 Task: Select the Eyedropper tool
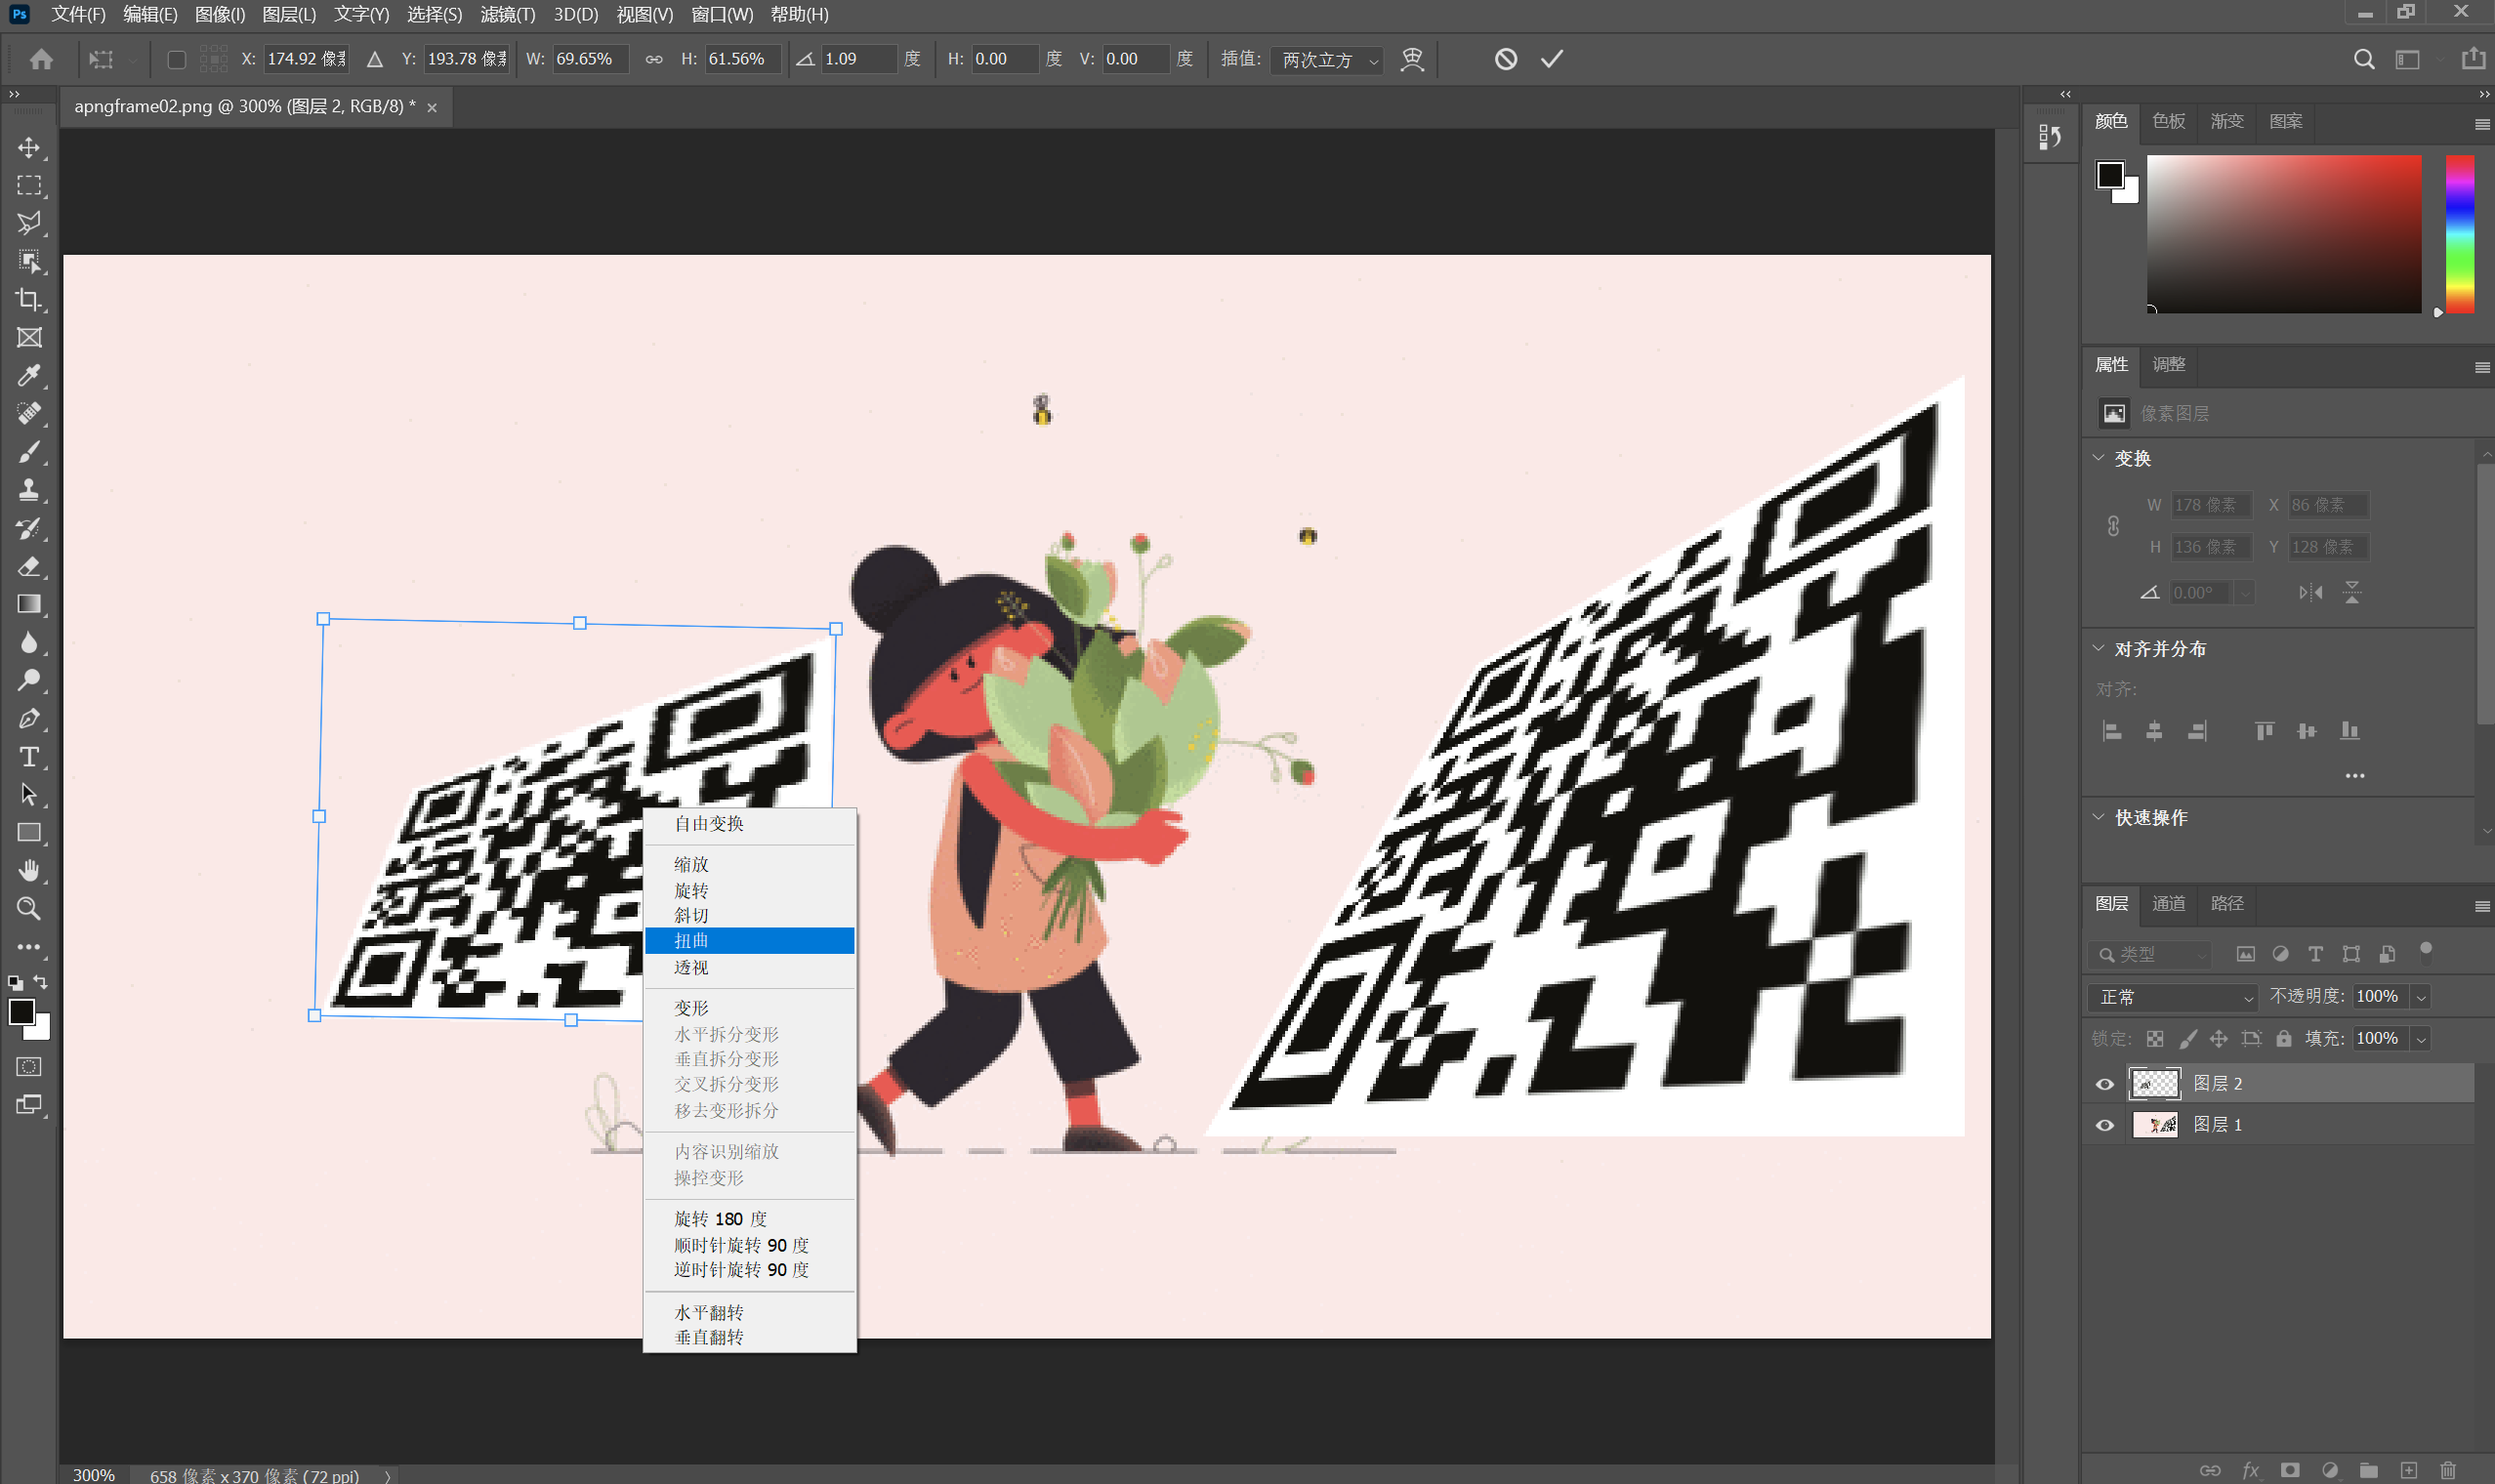pyautogui.click(x=29, y=375)
